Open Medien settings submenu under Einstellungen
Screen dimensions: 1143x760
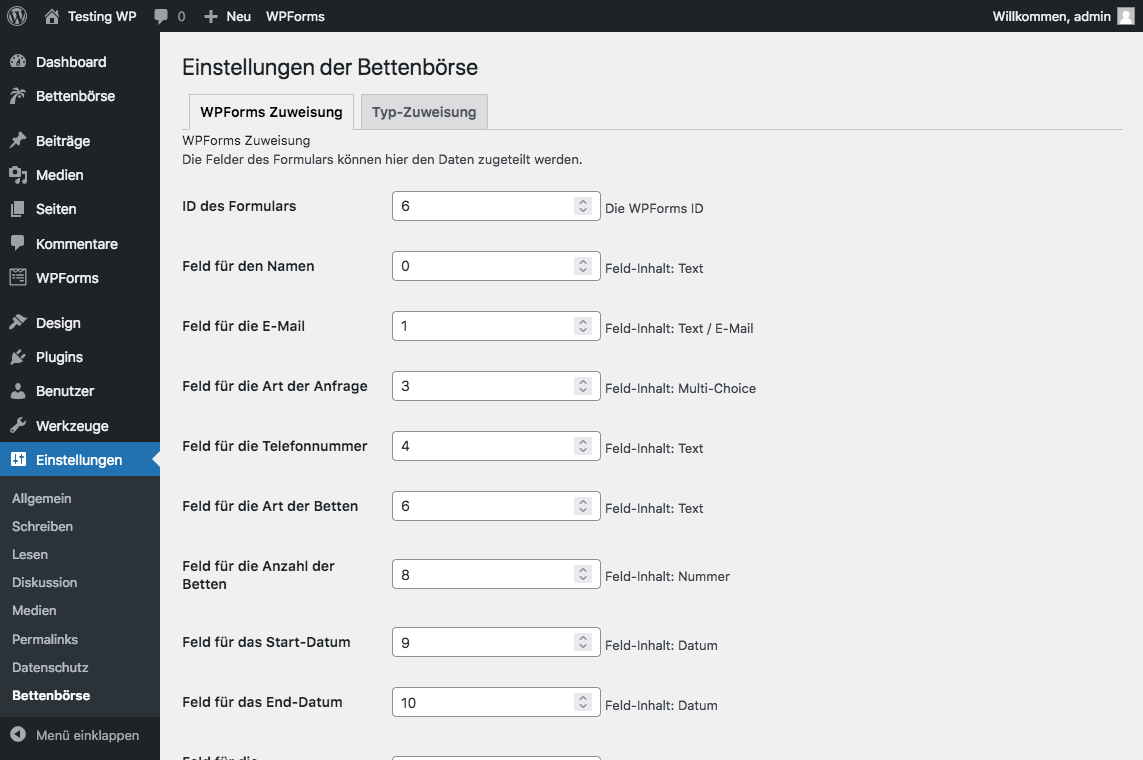[34, 611]
